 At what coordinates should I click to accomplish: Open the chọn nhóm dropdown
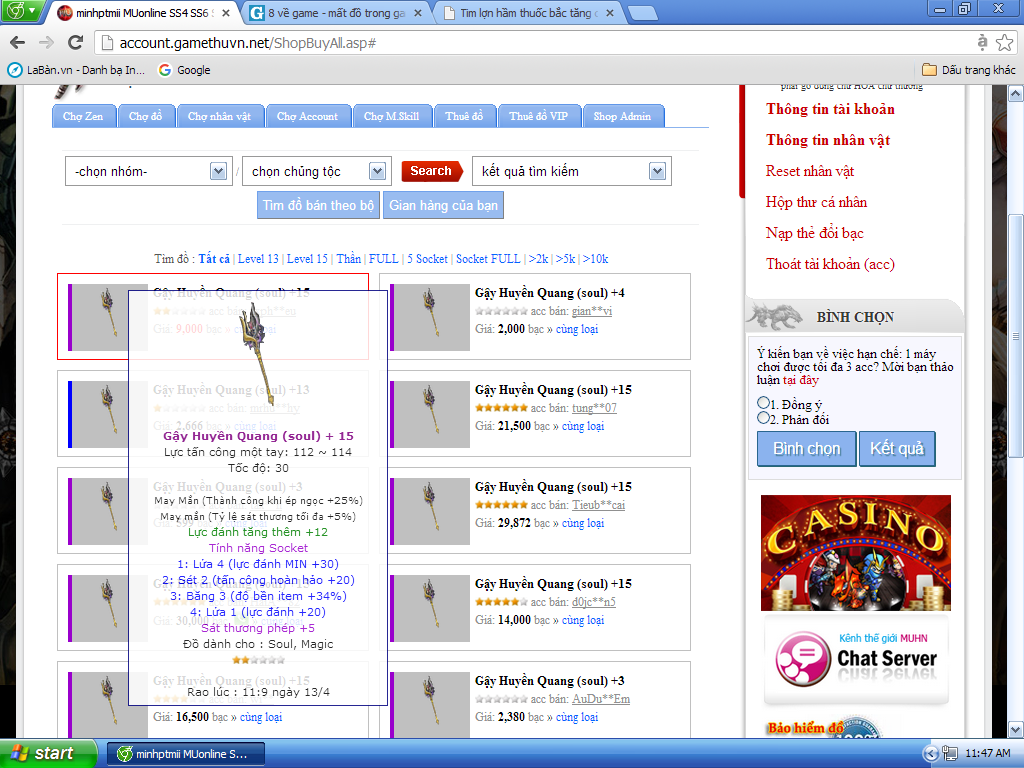click(x=149, y=171)
